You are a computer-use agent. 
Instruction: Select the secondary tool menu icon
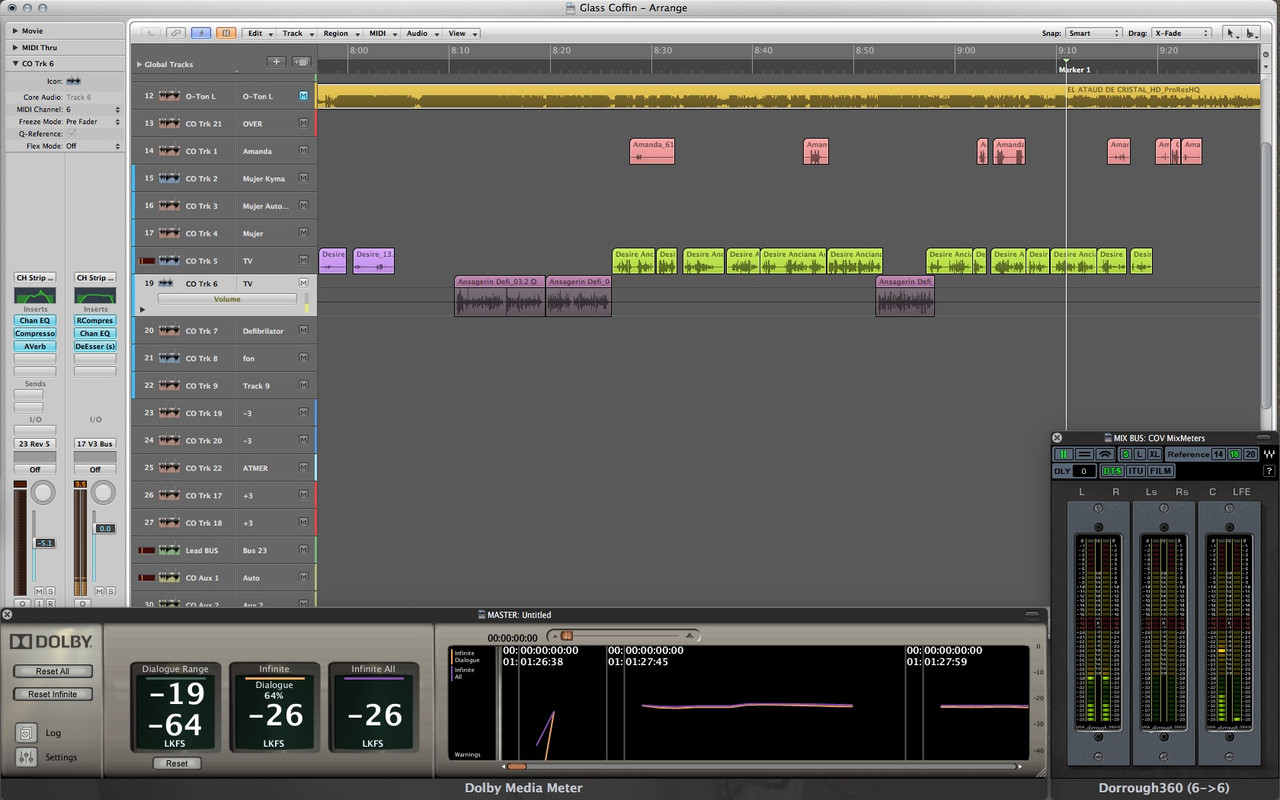(x=1251, y=33)
